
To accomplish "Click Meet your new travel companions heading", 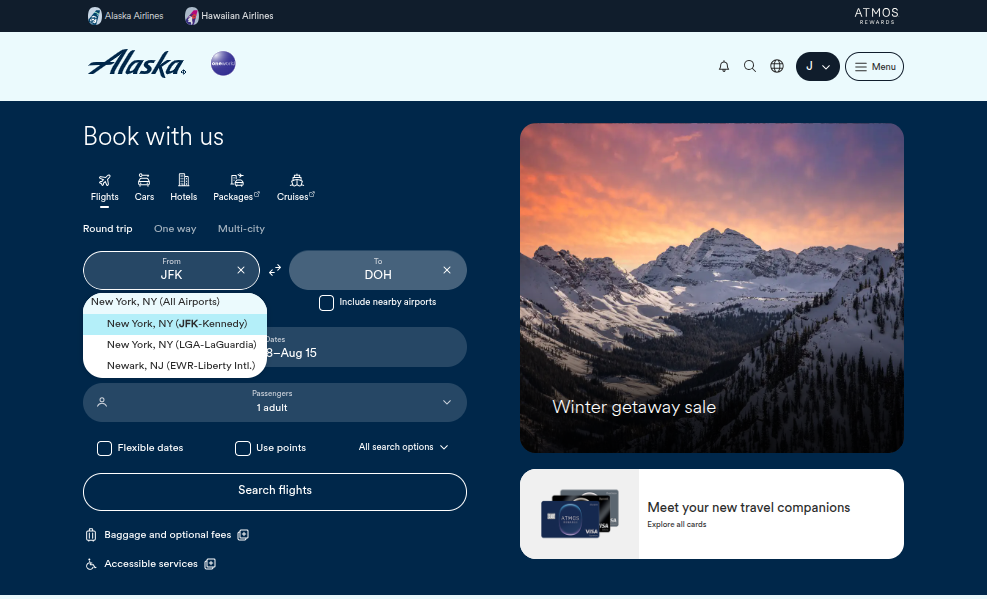I will pyautogui.click(x=749, y=508).
